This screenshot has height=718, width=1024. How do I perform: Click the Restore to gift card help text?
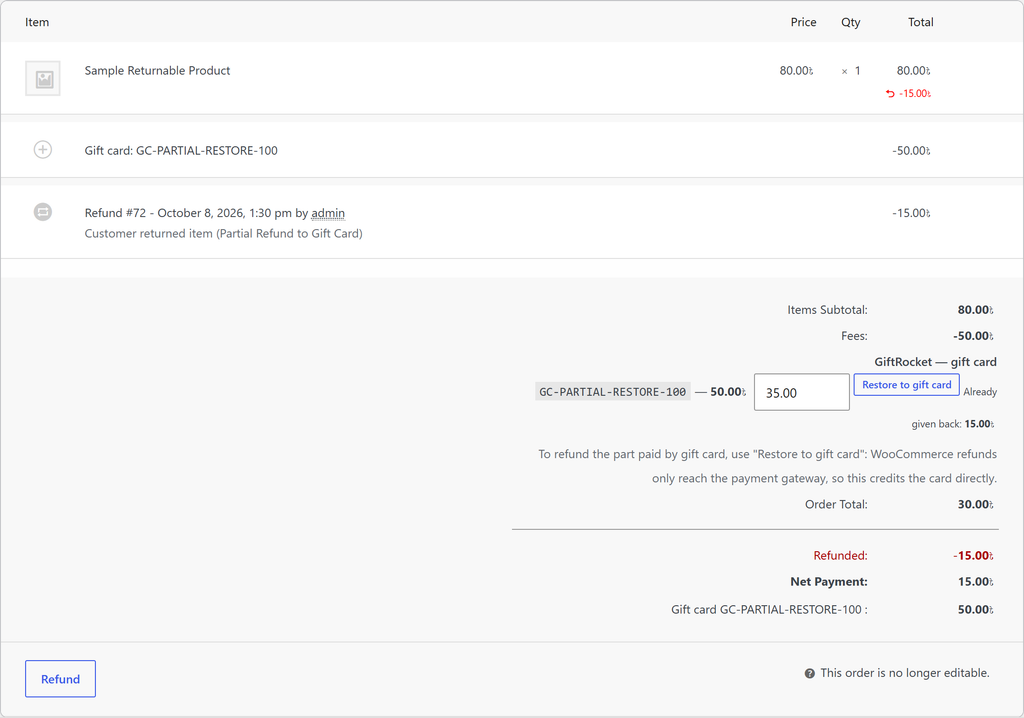[767, 466]
